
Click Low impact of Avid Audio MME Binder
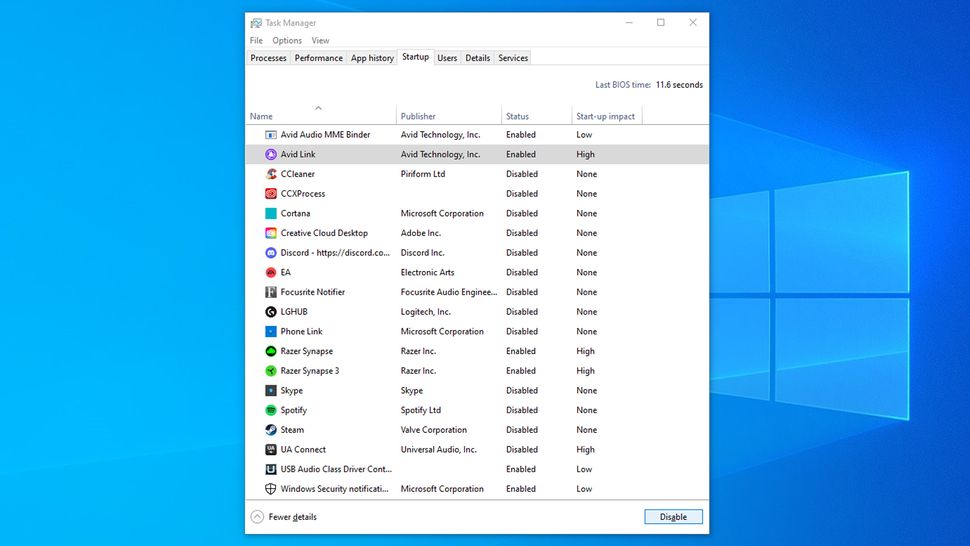(x=584, y=134)
